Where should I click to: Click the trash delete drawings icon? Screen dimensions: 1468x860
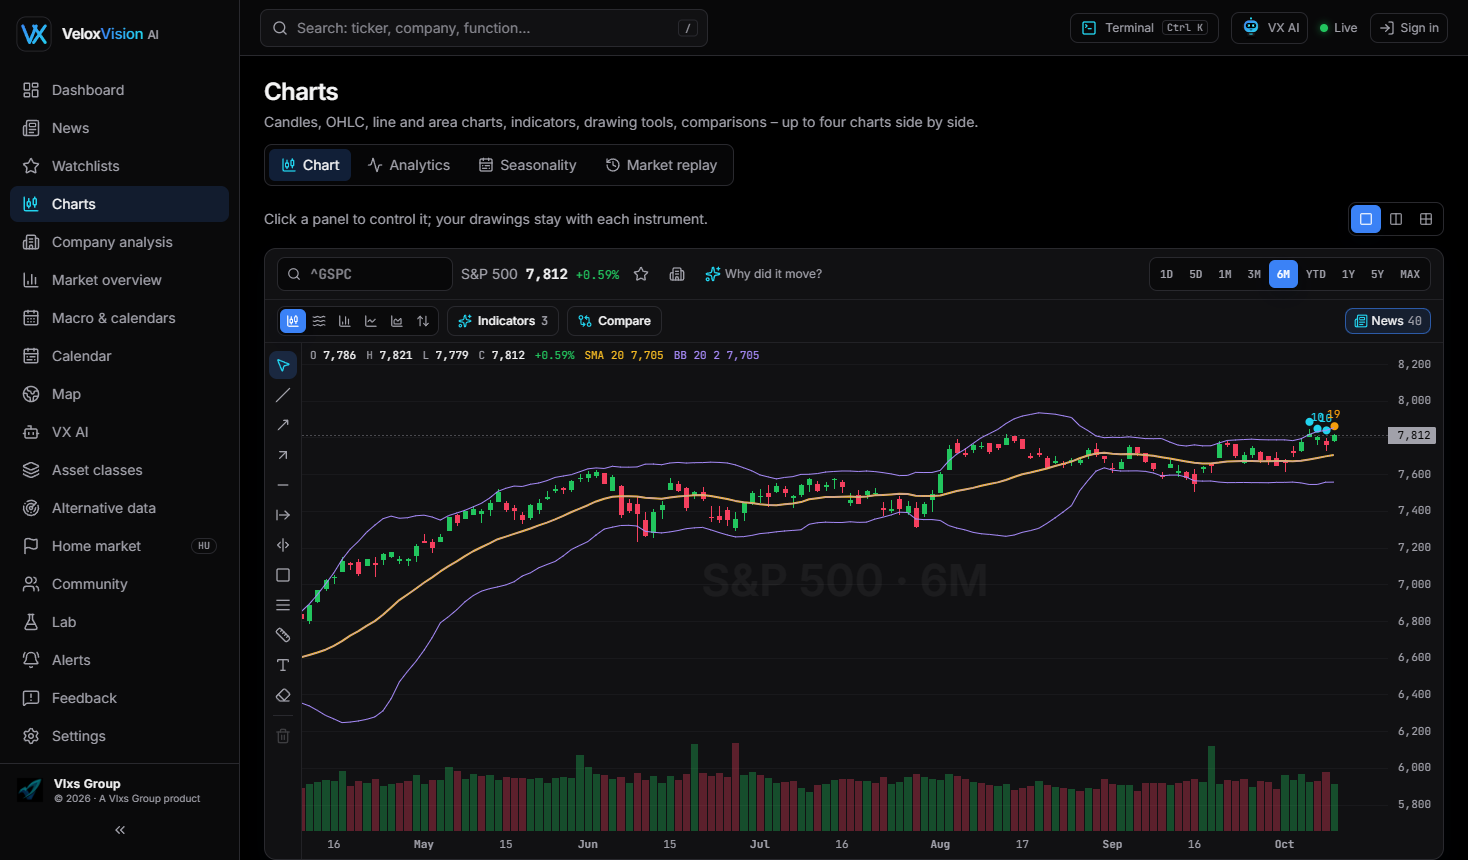(283, 736)
